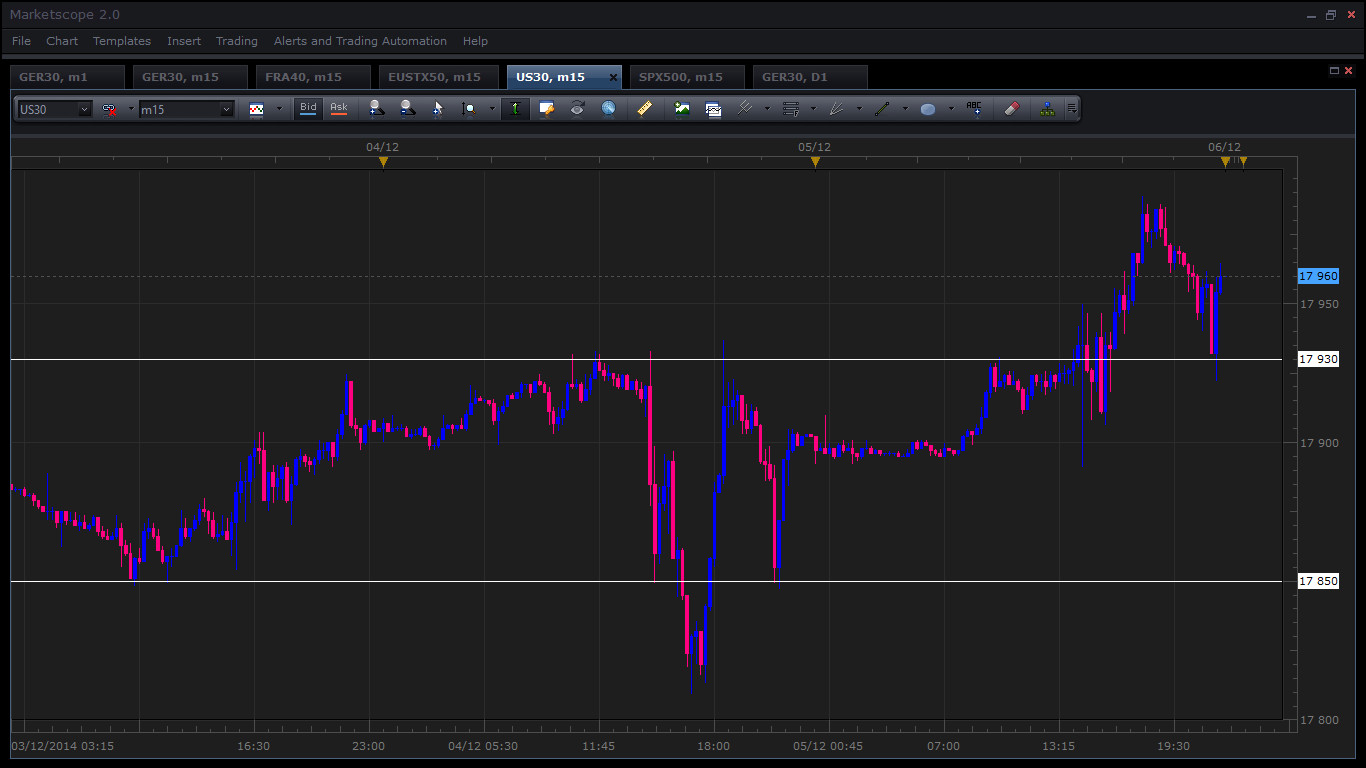
Task: Toggle the Ask price display
Action: (x=339, y=108)
